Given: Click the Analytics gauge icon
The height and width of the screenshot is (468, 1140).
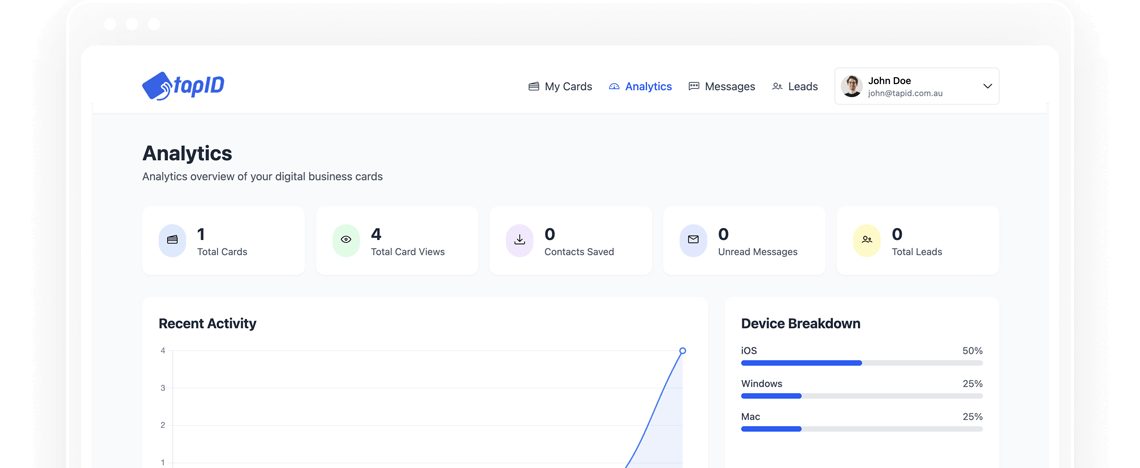Looking at the screenshot, I should [x=614, y=86].
